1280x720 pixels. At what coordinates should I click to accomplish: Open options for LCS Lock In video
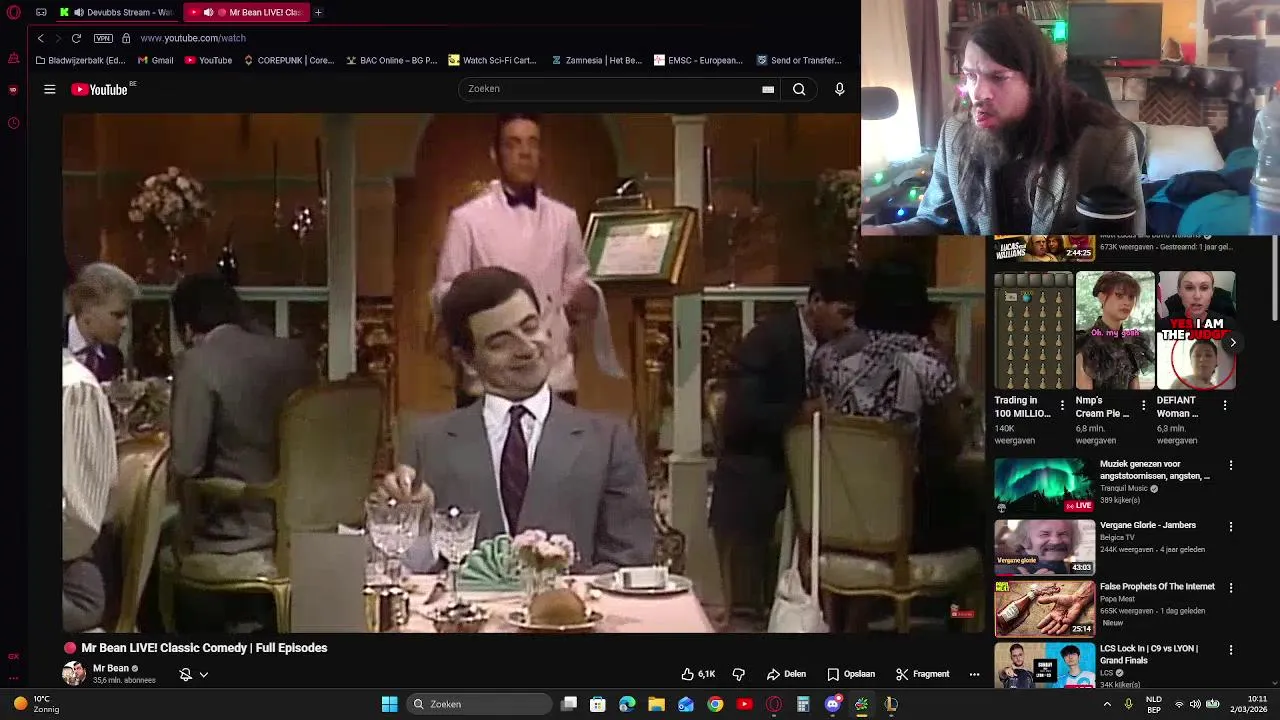click(x=1231, y=649)
